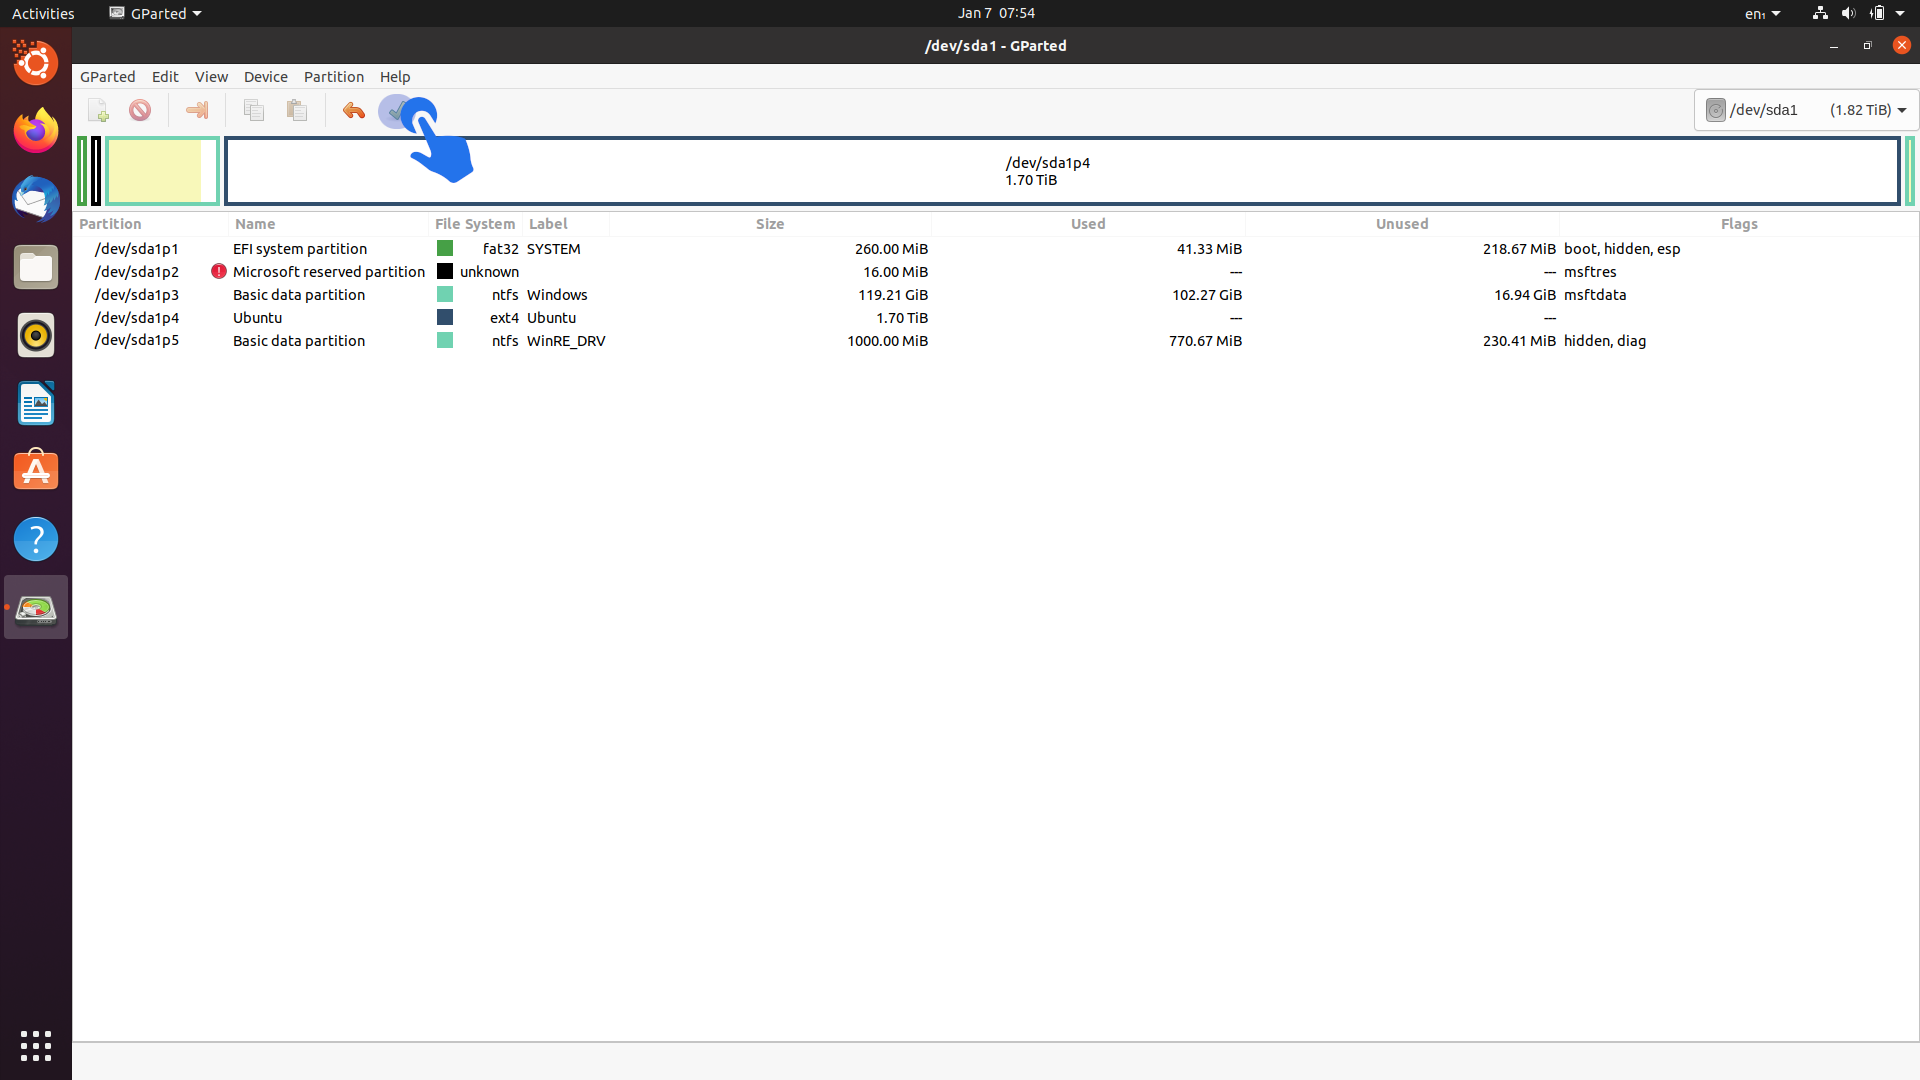Click the Undo last operation icon
The width and height of the screenshot is (1920, 1080).
[x=354, y=110]
